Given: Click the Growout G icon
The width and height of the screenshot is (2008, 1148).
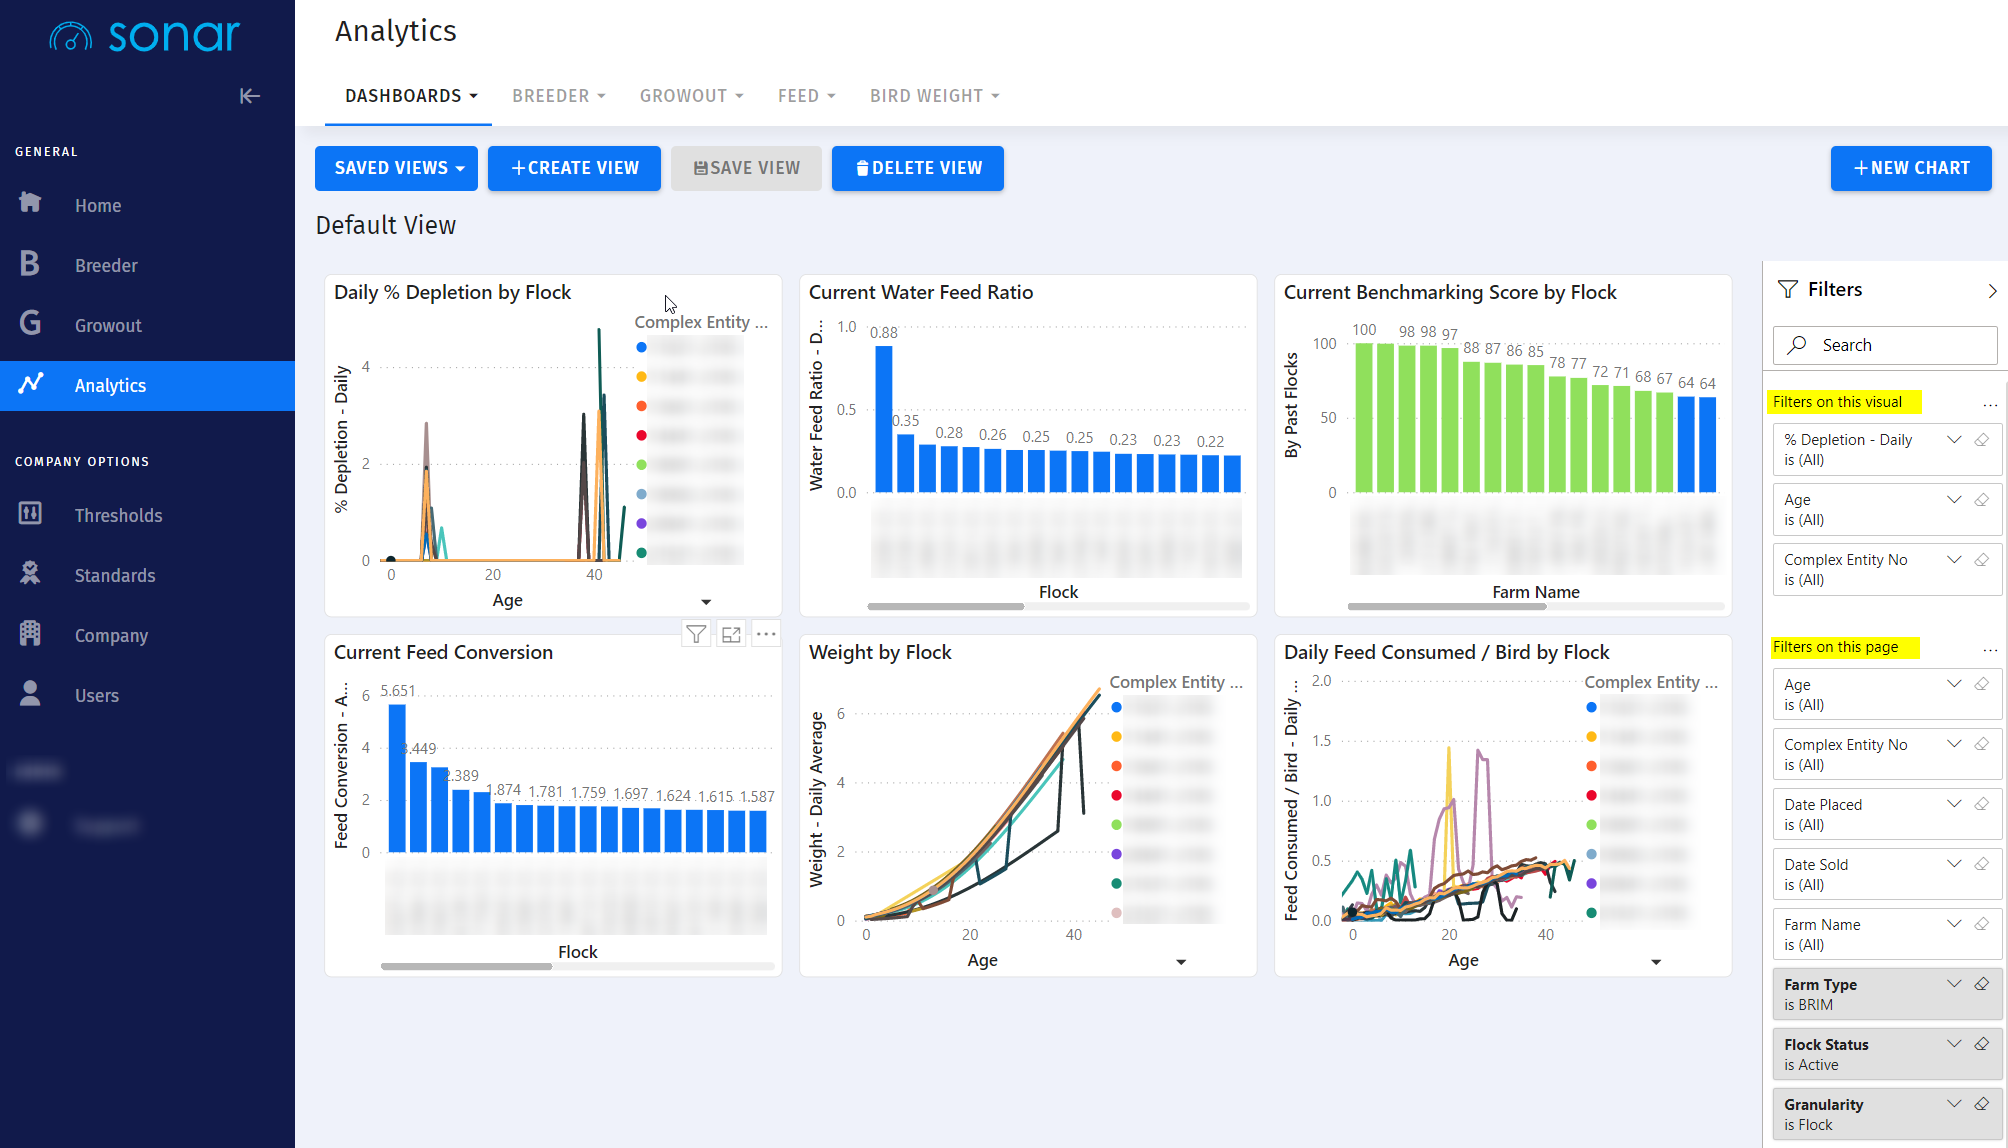Looking at the screenshot, I should click(x=30, y=324).
